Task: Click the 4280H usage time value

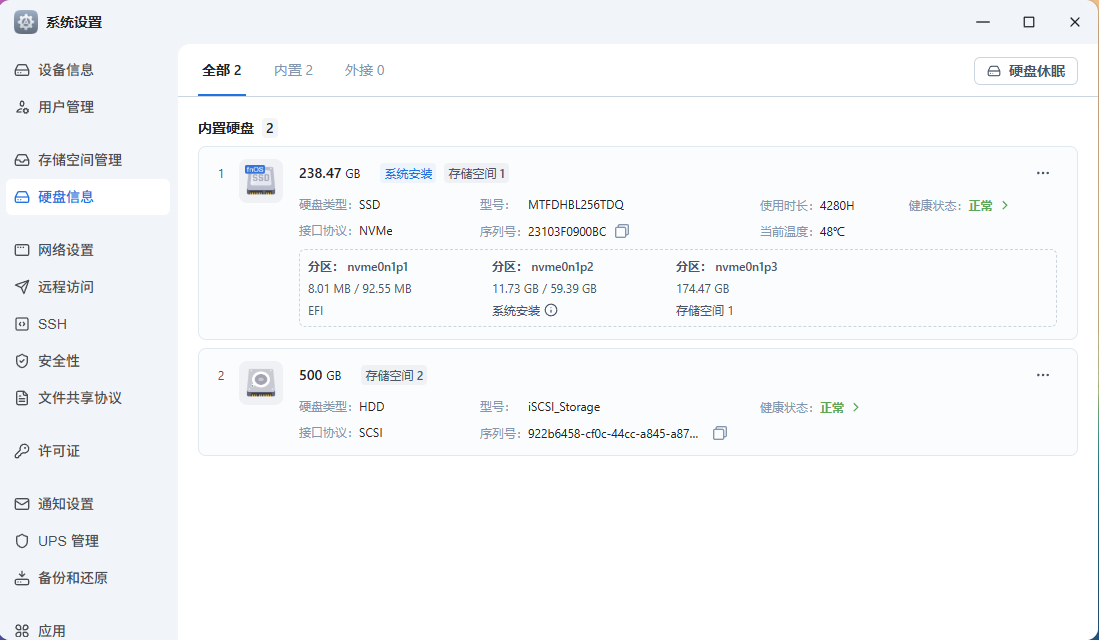Action: coord(837,205)
